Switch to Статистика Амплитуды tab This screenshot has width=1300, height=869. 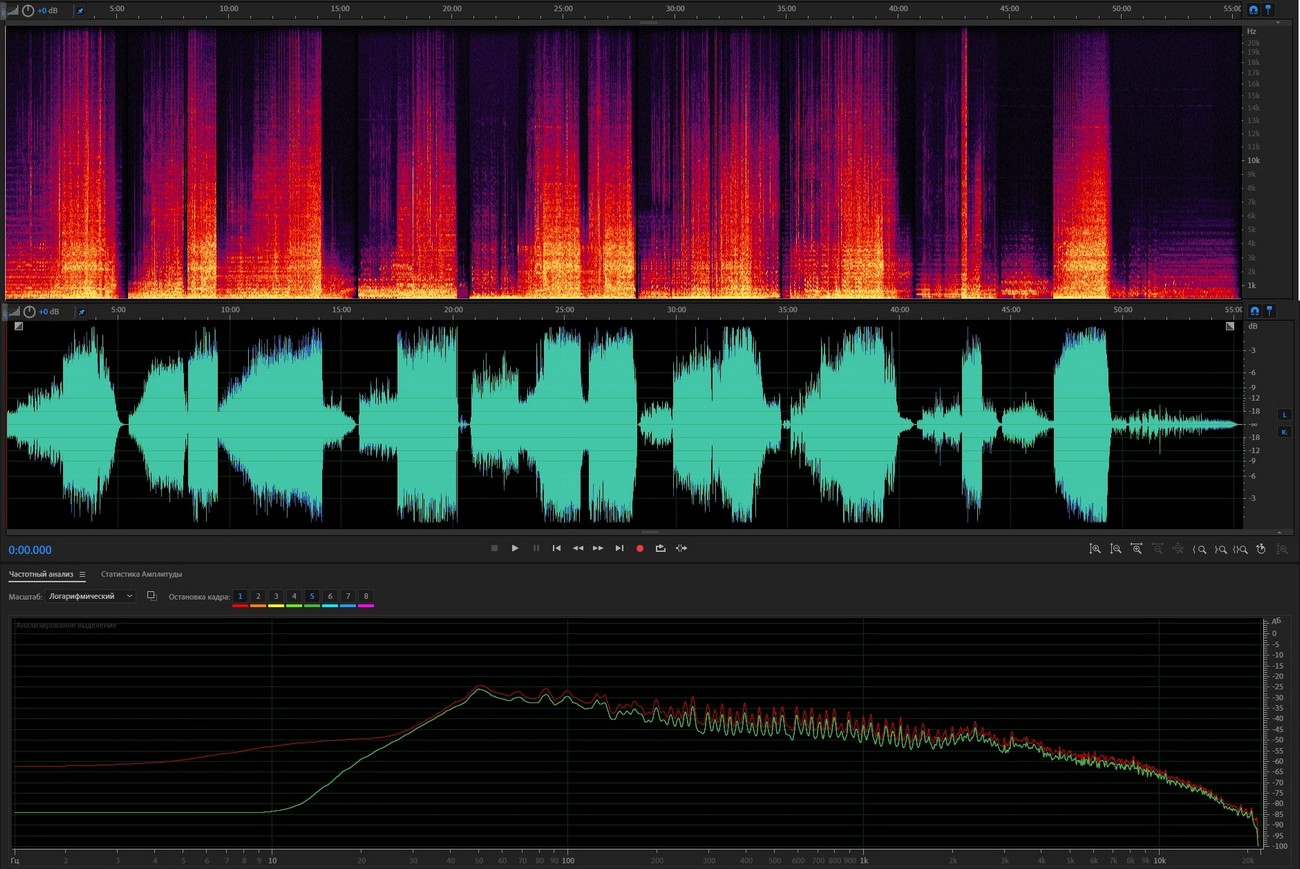click(x=141, y=574)
